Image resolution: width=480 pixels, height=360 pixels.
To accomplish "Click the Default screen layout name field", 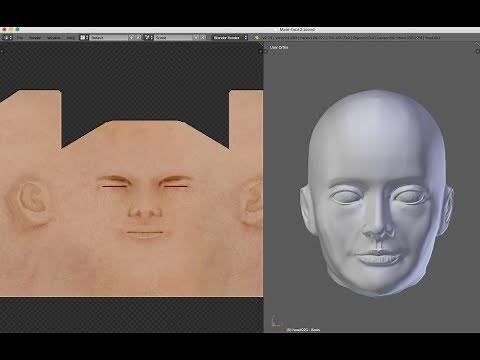I will point(109,38).
